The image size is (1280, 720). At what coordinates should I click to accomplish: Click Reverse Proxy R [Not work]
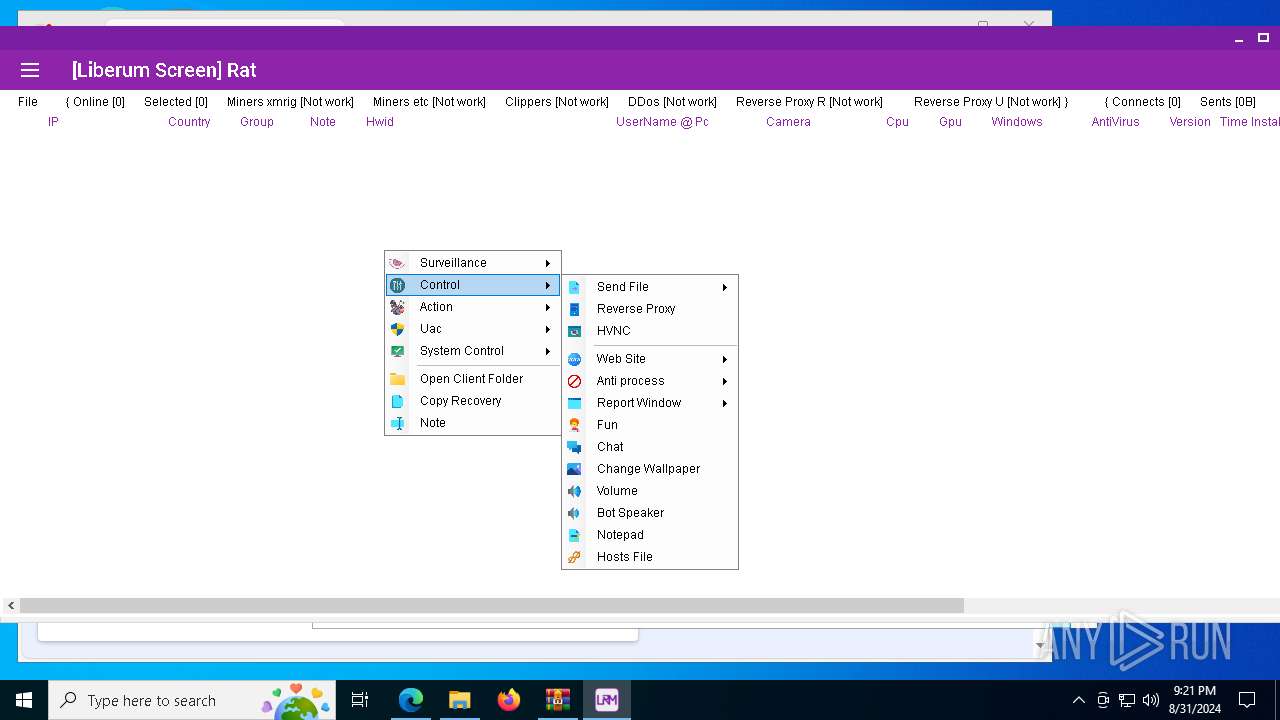click(x=809, y=102)
